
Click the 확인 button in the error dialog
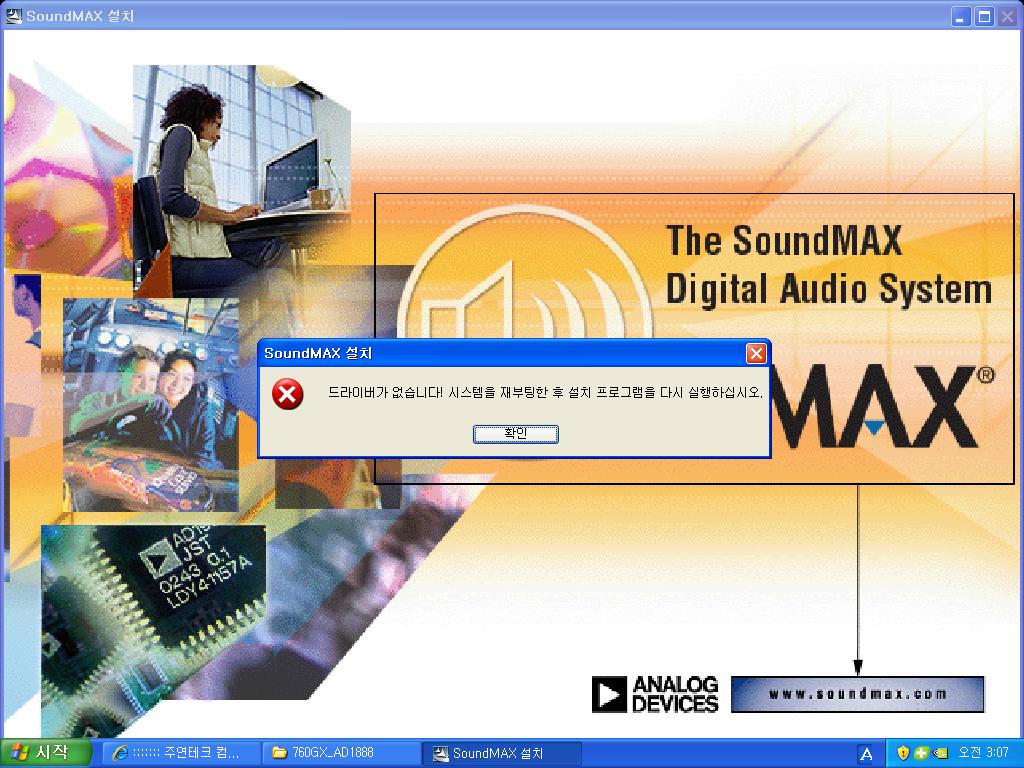point(515,433)
